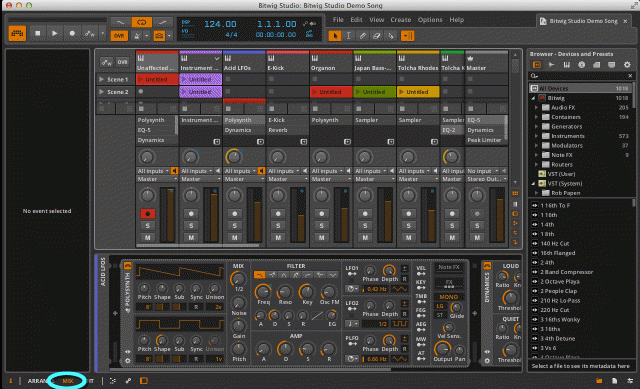This screenshot has width=640, height=389.
Task: Open the File menu
Action: [x=338, y=20]
